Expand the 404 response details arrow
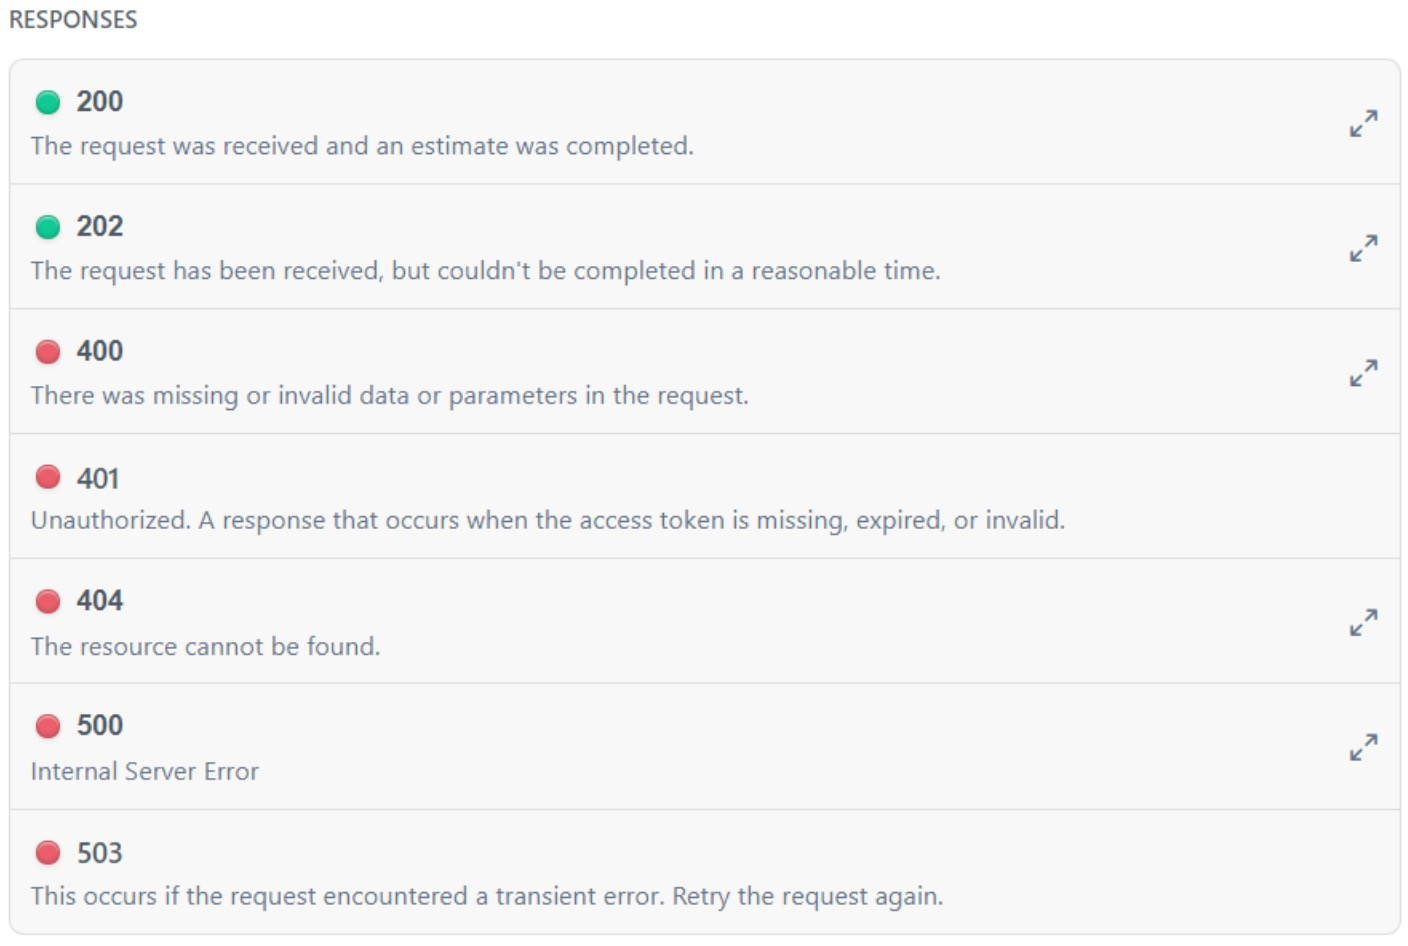1408x946 pixels. (1363, 622)
